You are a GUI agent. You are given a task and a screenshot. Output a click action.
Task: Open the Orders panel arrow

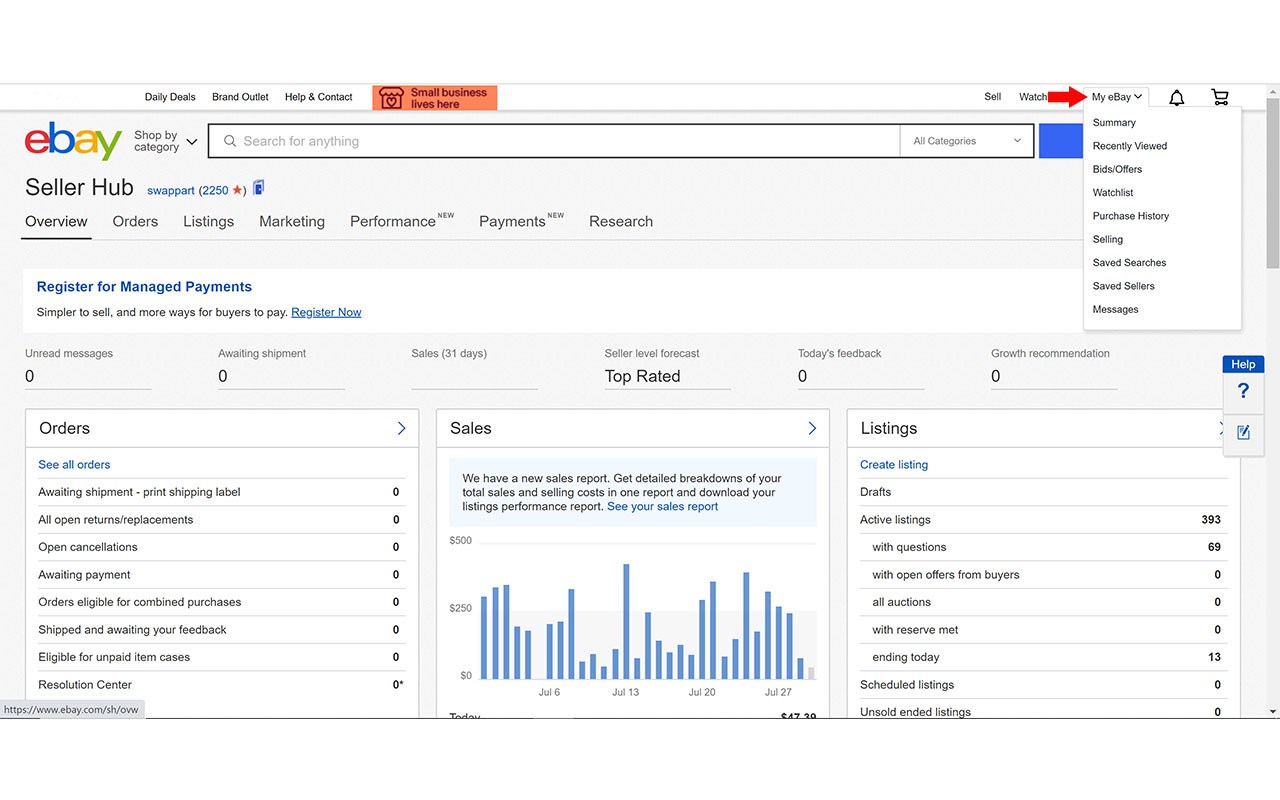pos(402,428)
